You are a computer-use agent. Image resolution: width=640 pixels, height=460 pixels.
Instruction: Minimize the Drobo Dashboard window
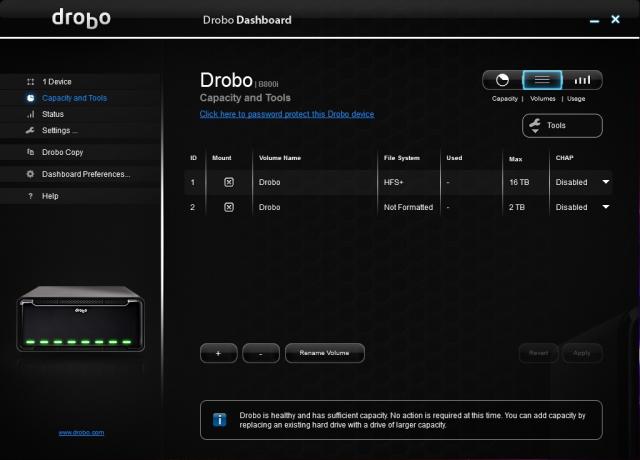[x=595, y=21]
